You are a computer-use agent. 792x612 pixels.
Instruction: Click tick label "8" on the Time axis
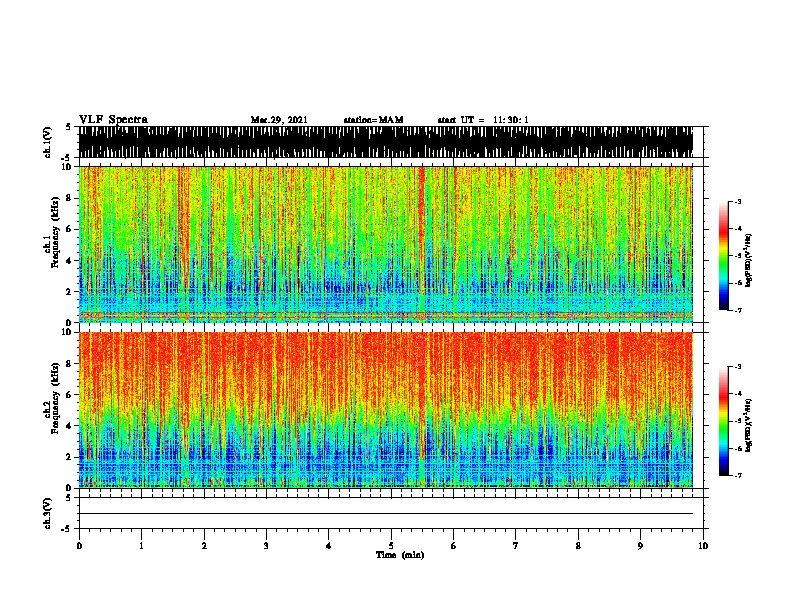[578, 546]
